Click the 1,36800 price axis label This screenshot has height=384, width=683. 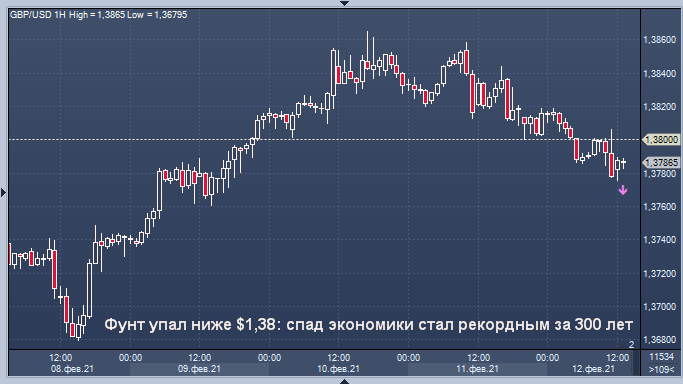pos(659,339)
